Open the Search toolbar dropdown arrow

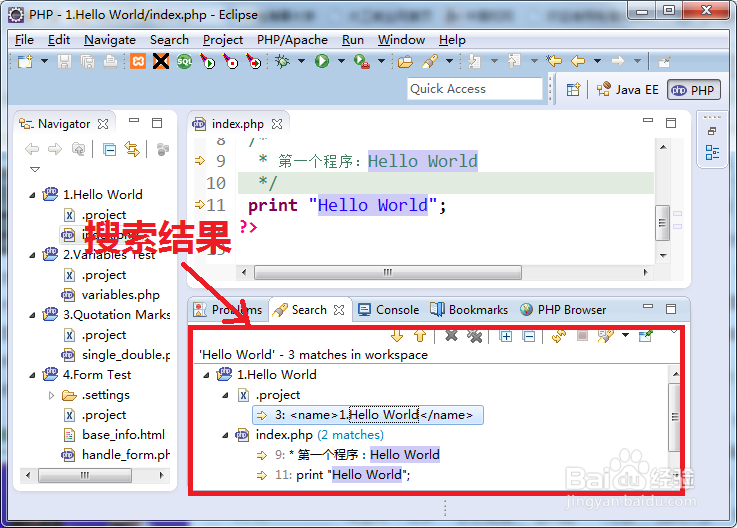tap(449, 61)
